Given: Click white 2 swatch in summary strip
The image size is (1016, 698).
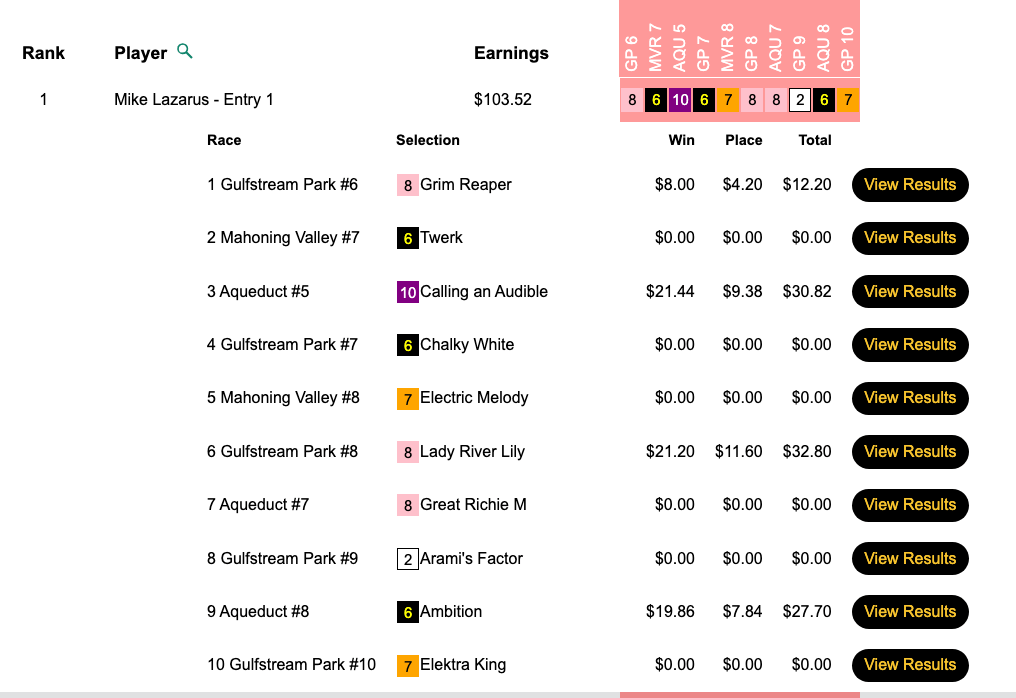Looking at the screenshot, I should tap(800, 100).
